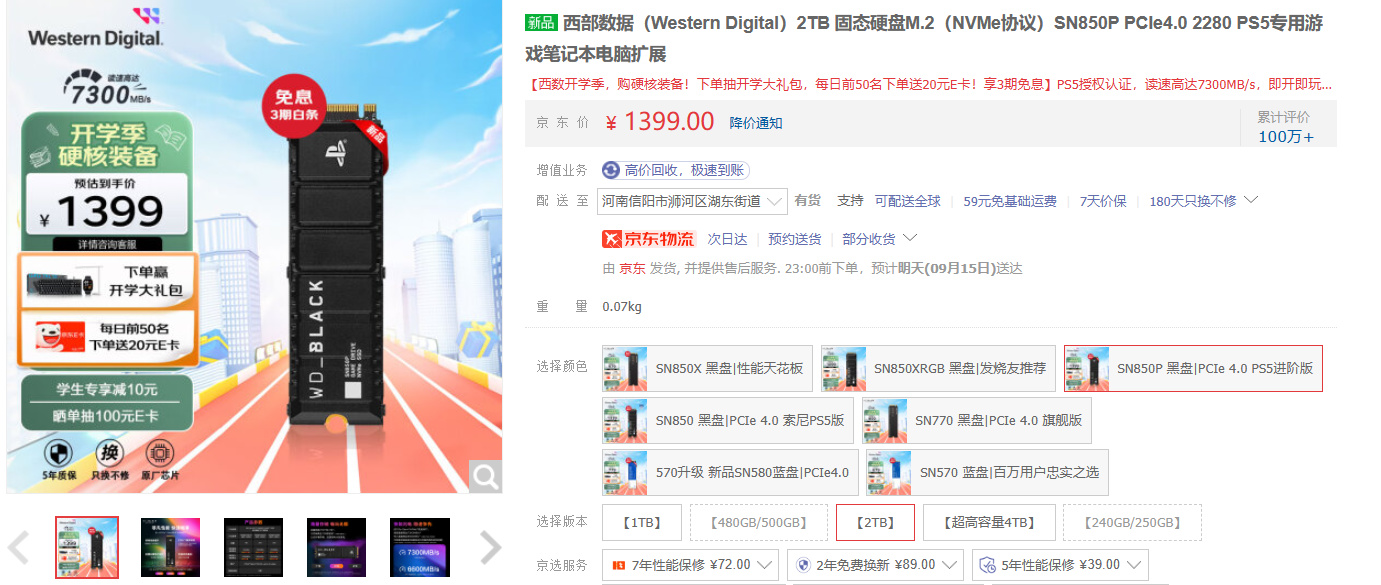Click the magnifier zoom icon on product image
Image resolution: width=1381 pixels, height=585 pixels.
click(x=486, y=477)
